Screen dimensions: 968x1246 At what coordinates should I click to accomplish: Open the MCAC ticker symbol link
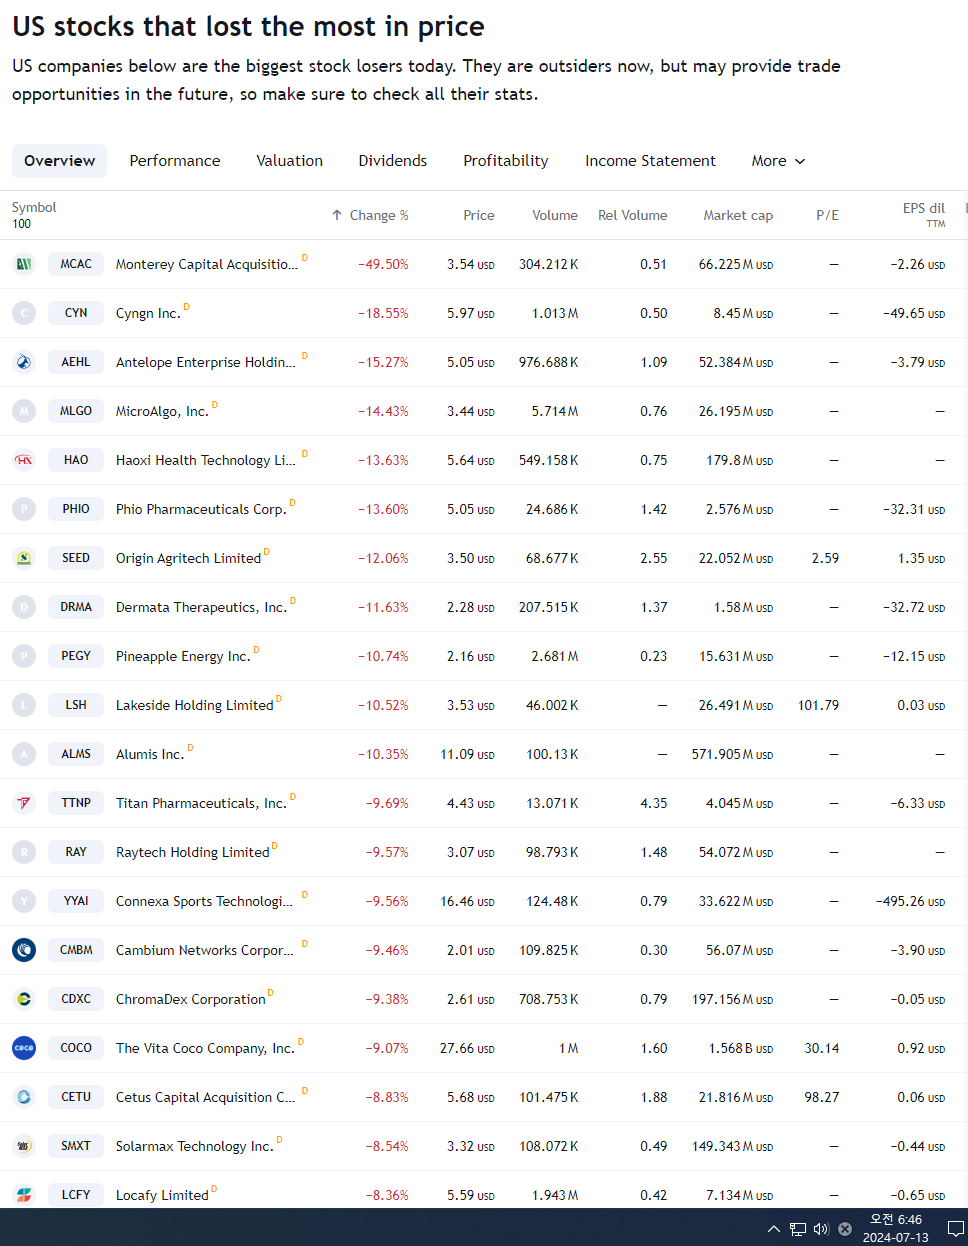[76, 264]
